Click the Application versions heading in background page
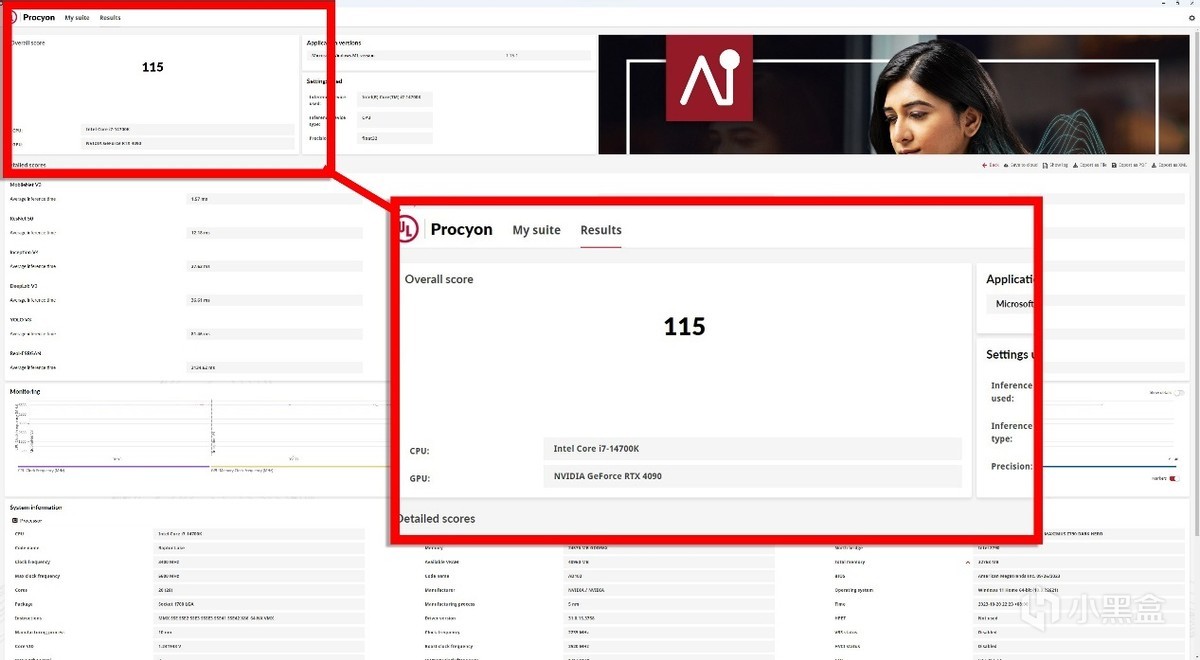 point(334,43)
